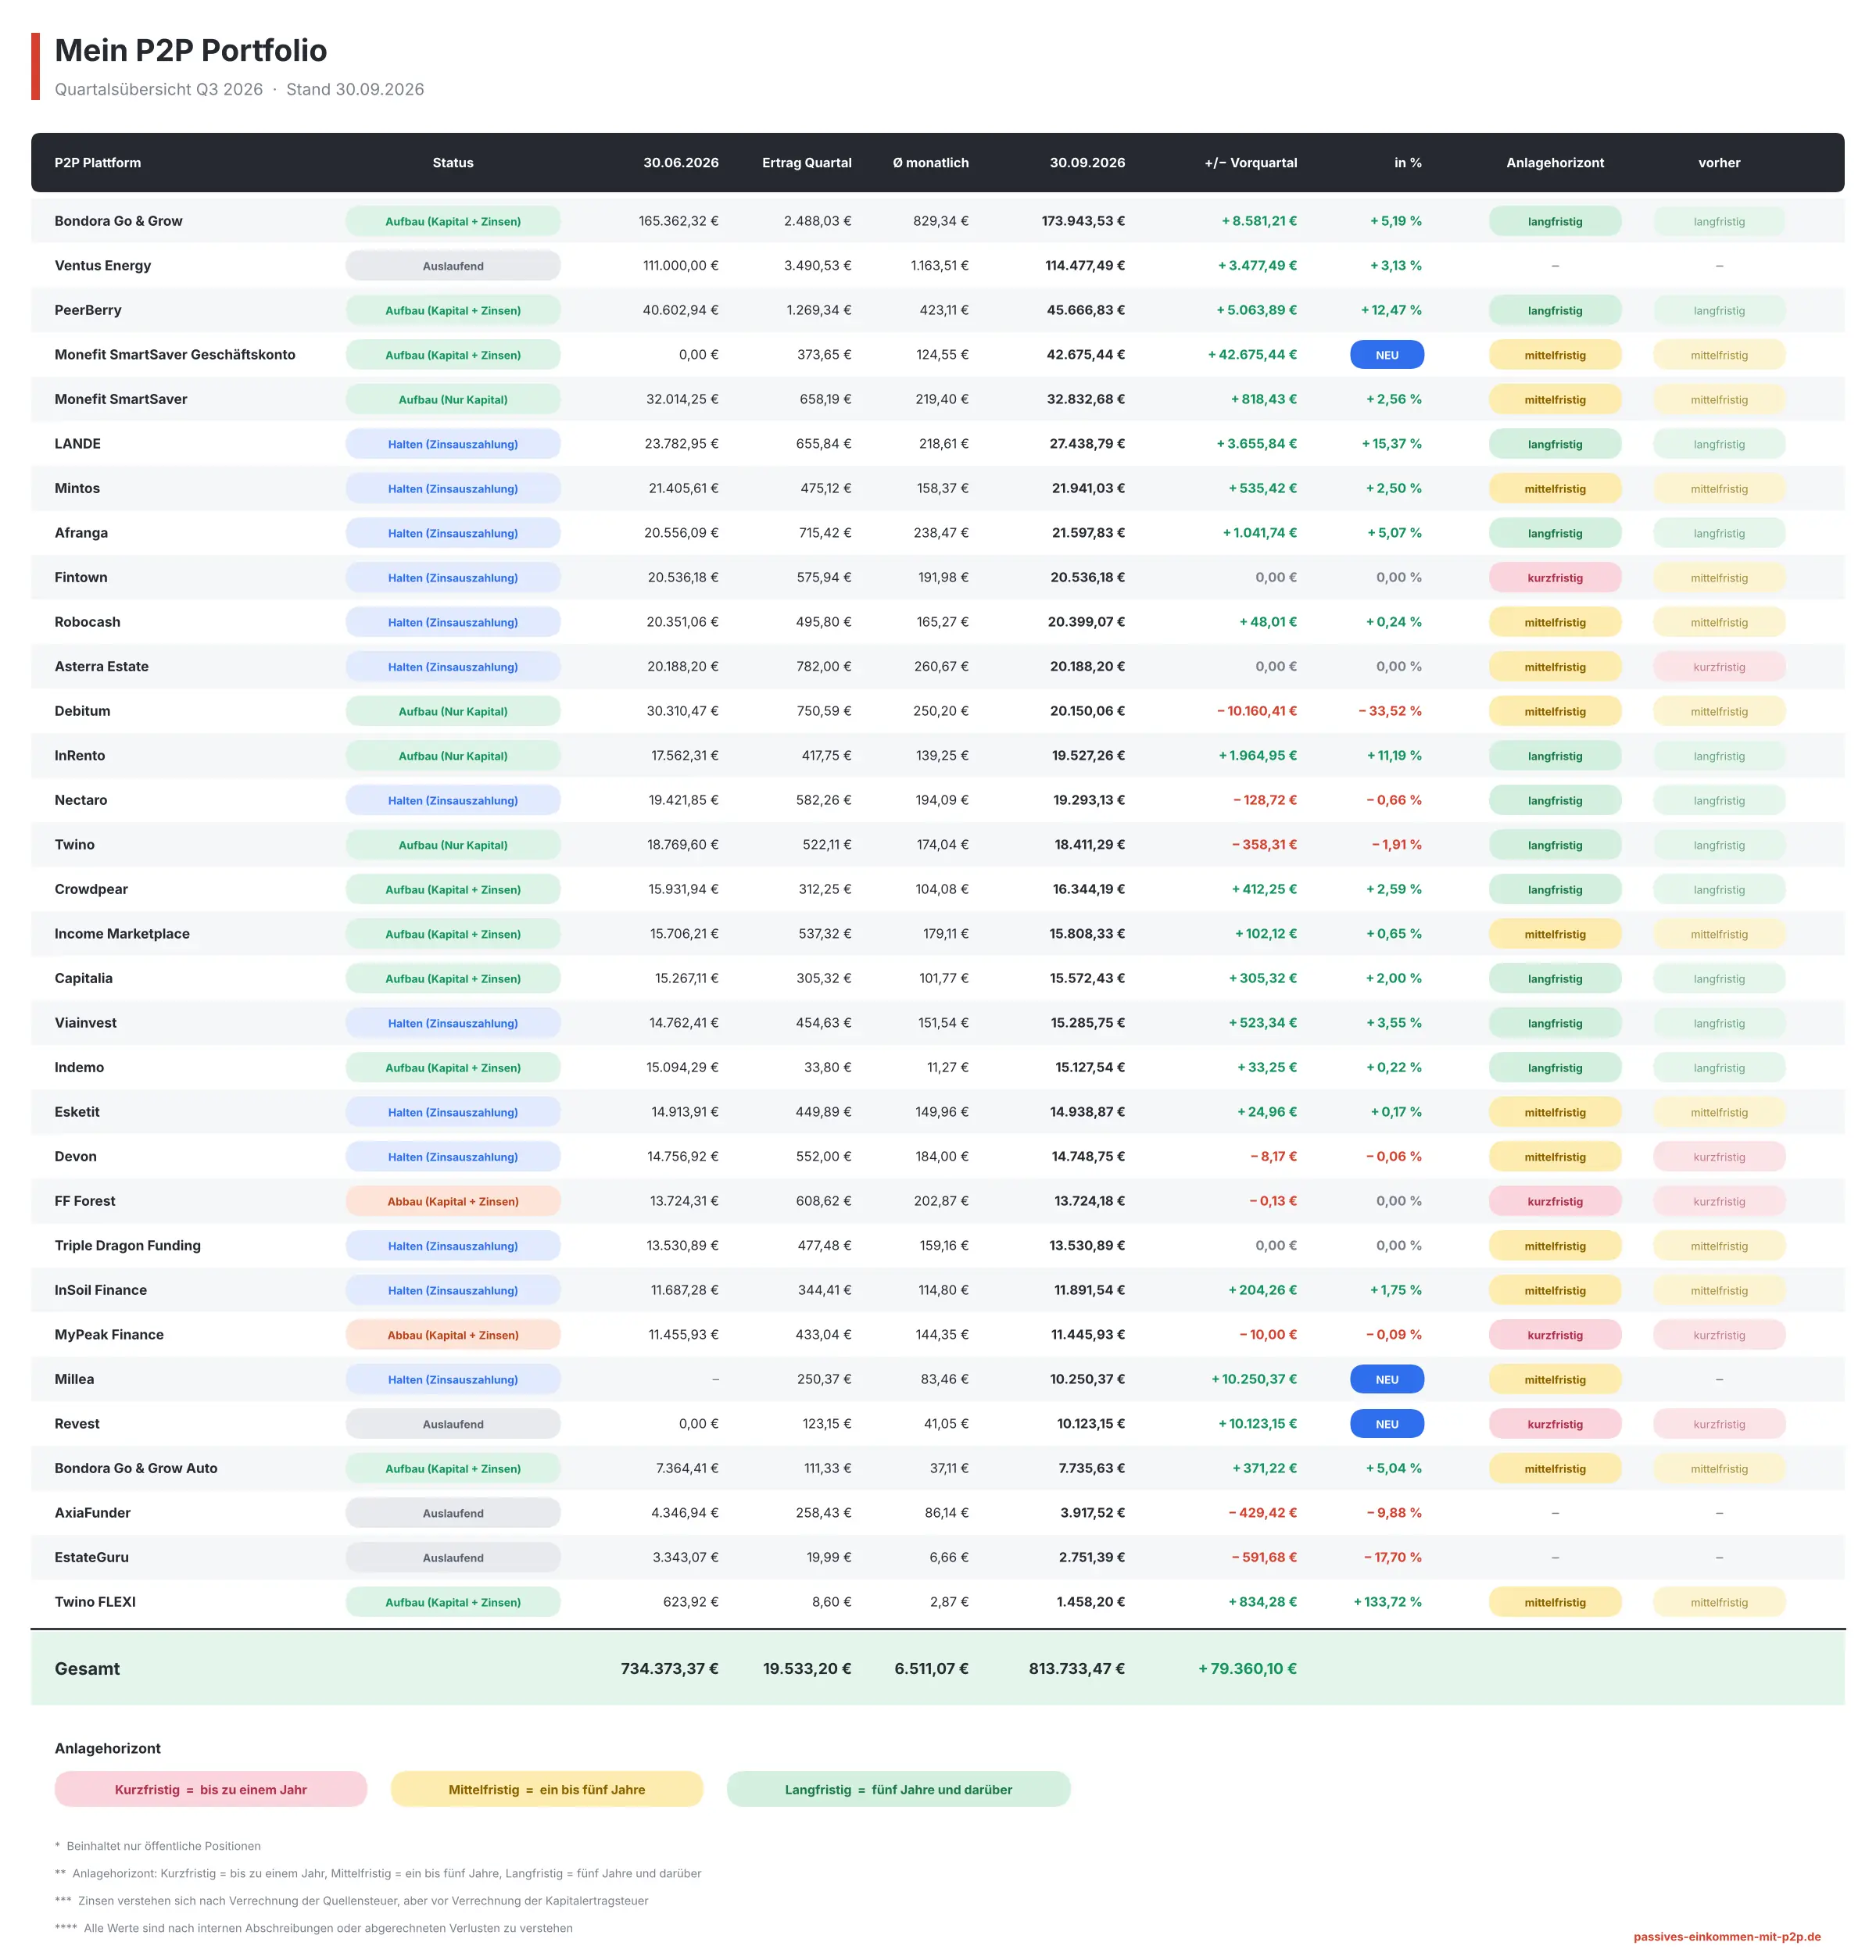Click the Gesamt total 813.733,47 €
Image resolution: width=1876 pixels, height=1960 pixels.
[1076, 1668]
